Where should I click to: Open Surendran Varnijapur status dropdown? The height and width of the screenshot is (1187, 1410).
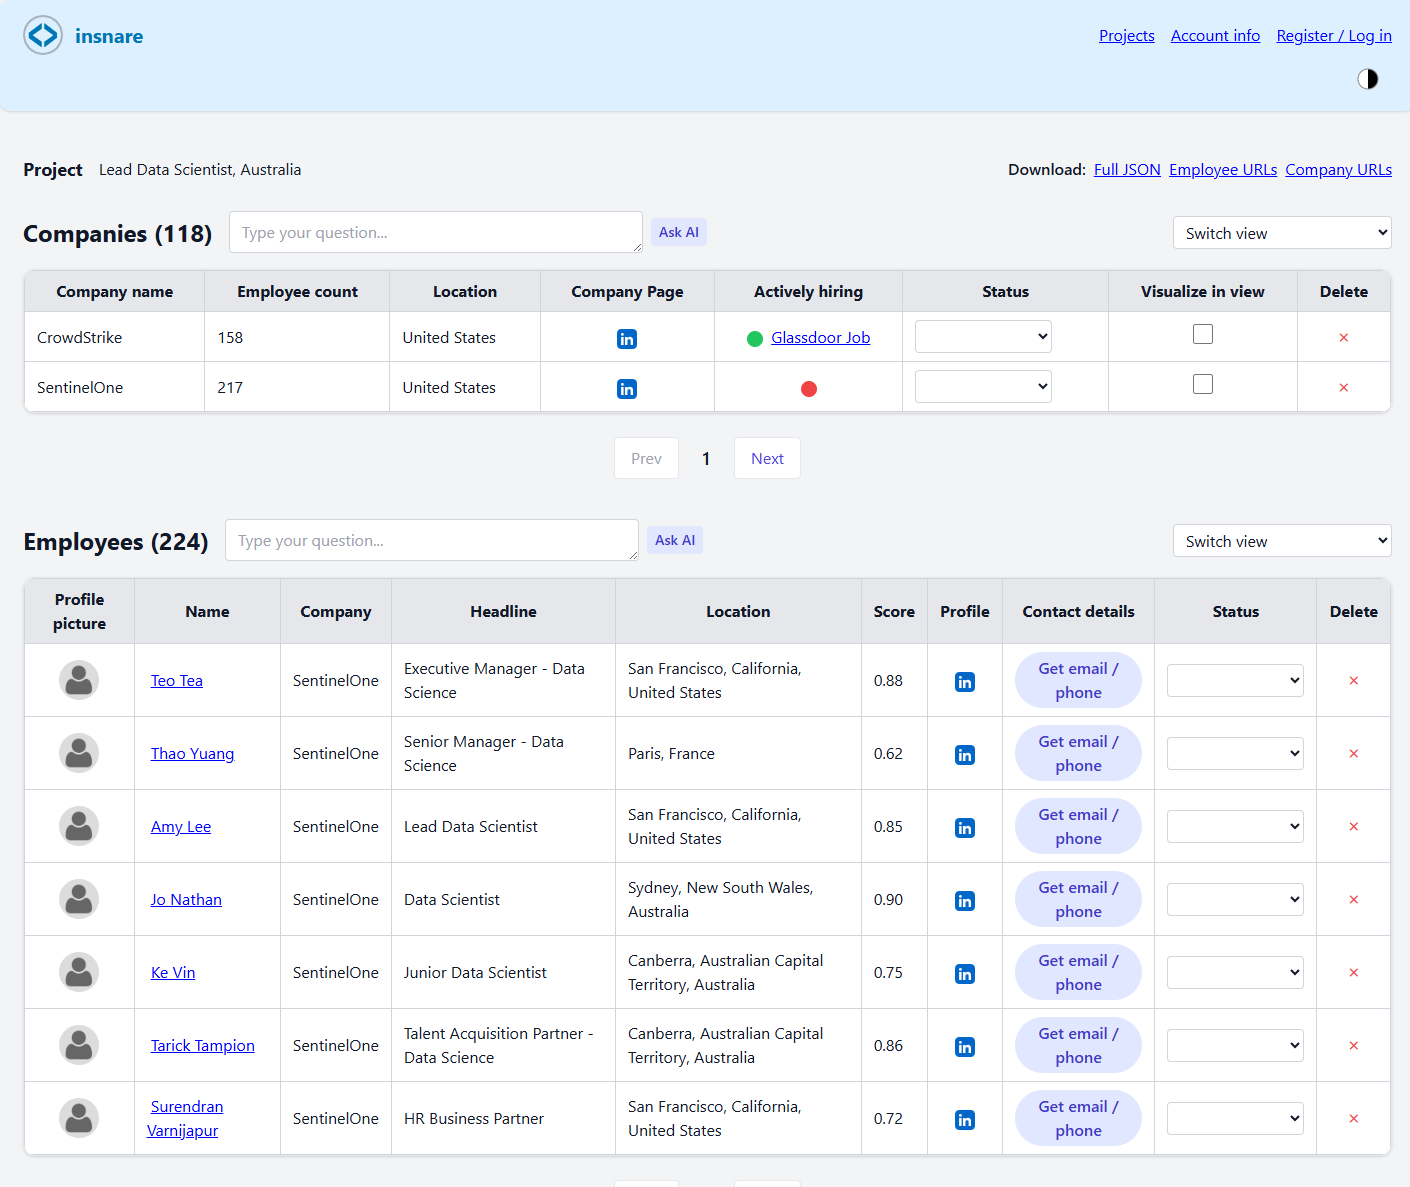coord(1235,1118)
